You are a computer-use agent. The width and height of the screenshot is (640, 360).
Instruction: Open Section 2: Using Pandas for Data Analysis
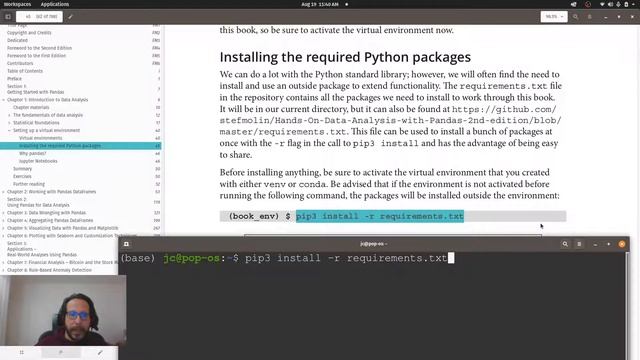[x=38, y=202]
